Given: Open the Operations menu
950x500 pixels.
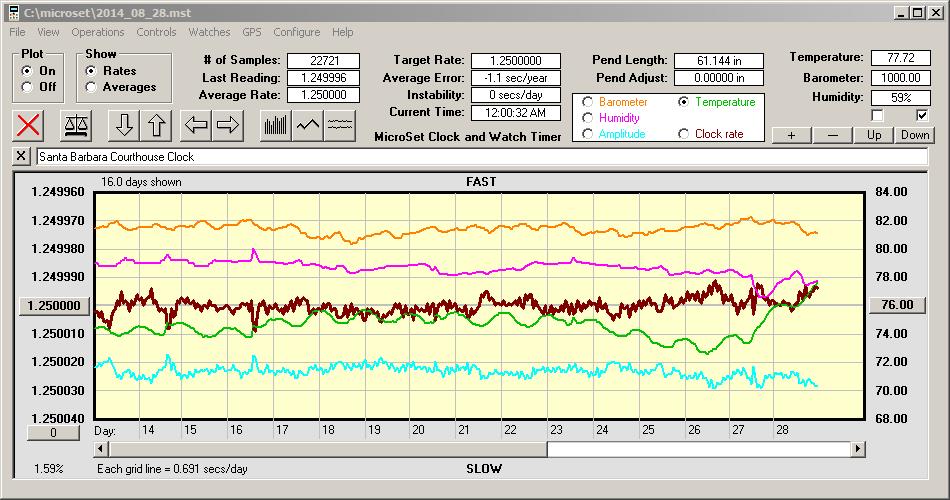Looking at the screenshot, I should 98,32.
